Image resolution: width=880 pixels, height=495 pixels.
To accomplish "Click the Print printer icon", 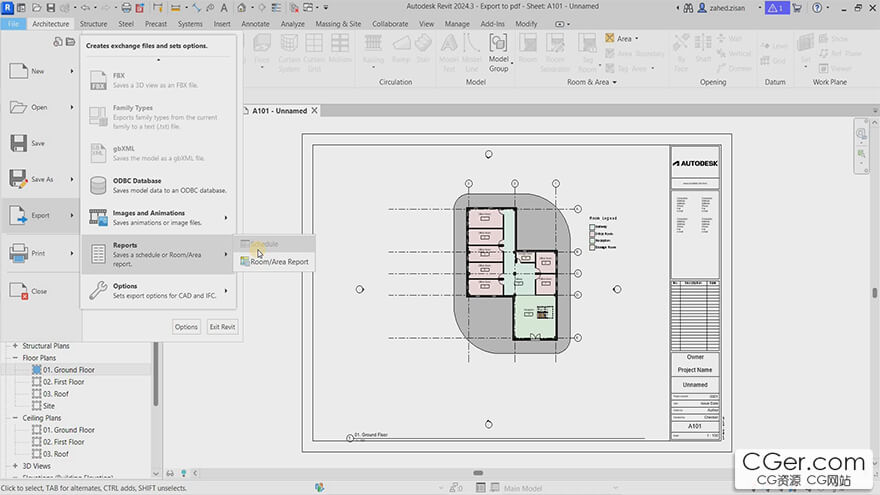I will [18, 254].
